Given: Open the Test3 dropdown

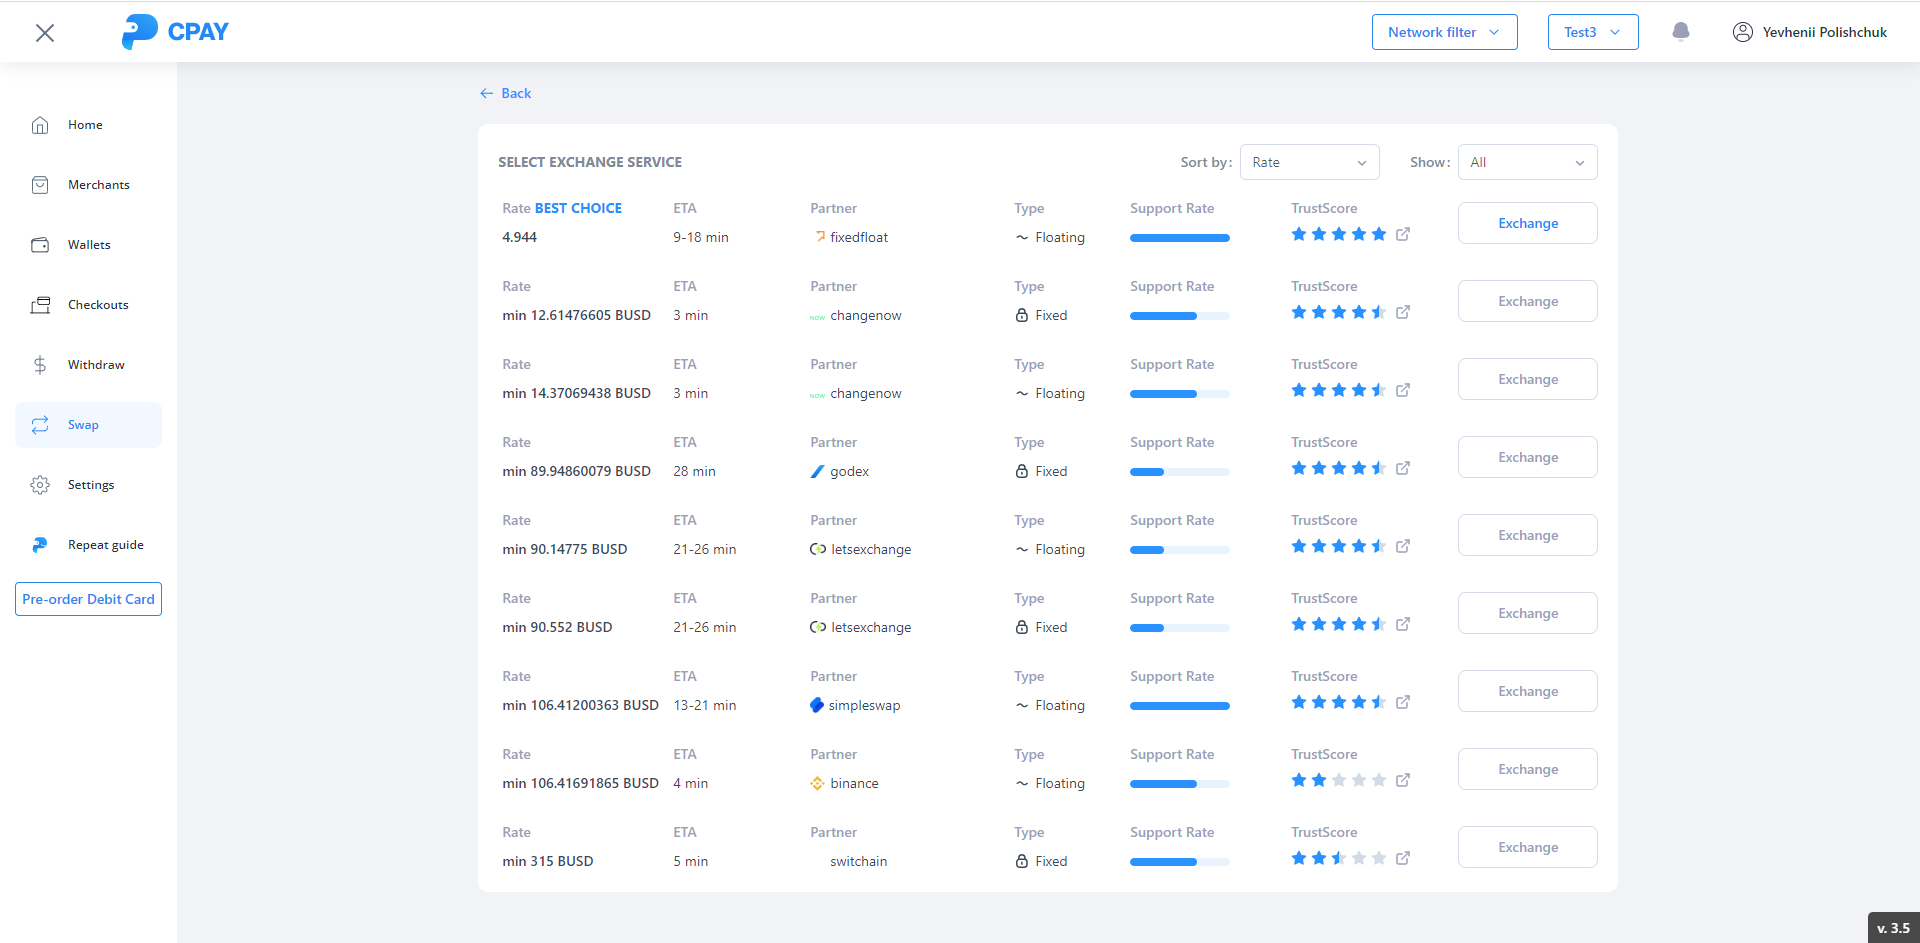Looking at the screenshot, I should click(x=1592, y=32).
